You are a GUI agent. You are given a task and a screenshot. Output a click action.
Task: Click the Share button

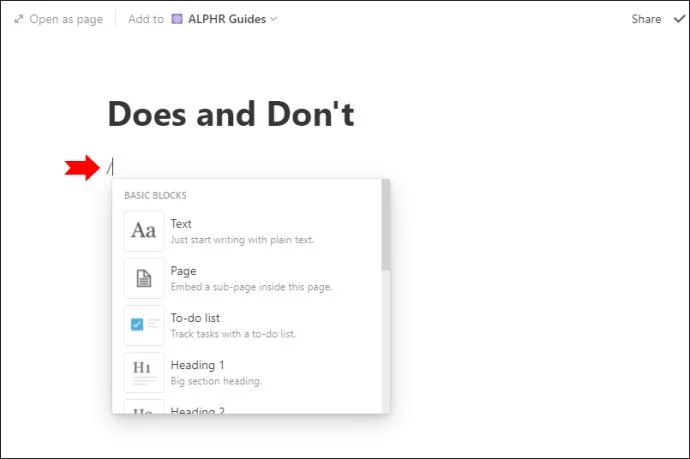pos(646,19)
